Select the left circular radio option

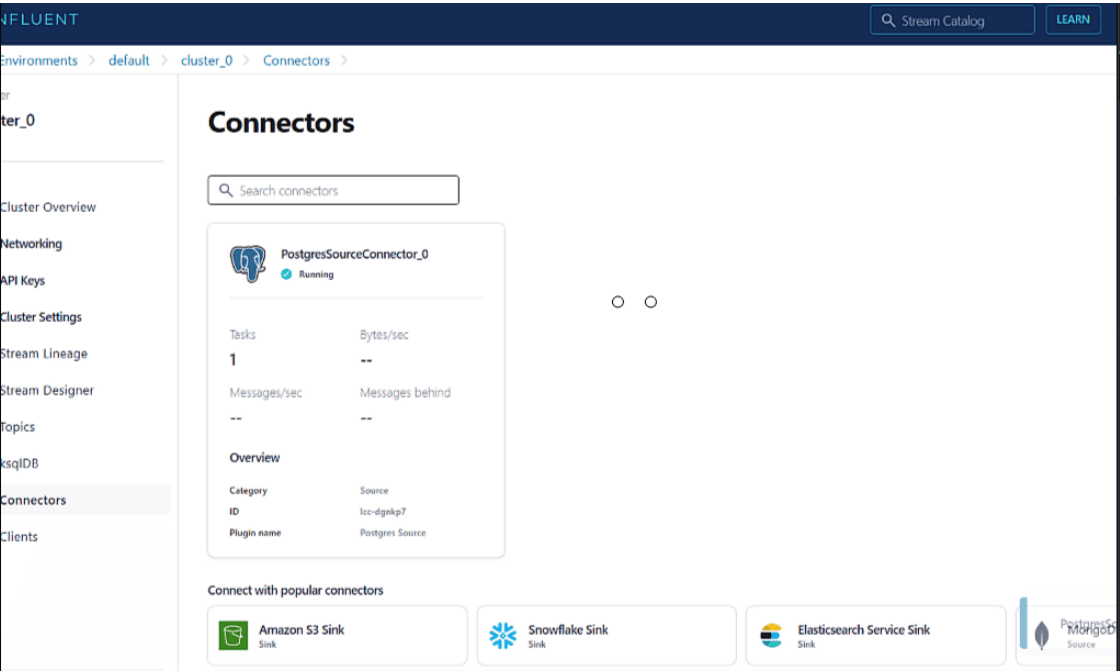[x=617, y=301]
